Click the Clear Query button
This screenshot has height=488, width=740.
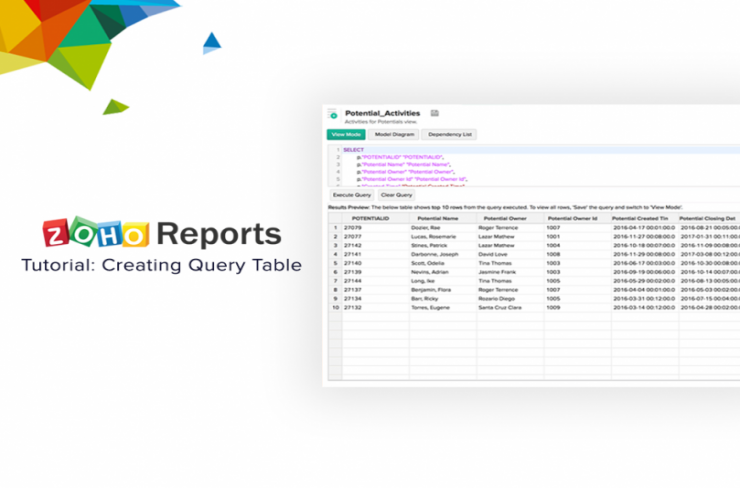pyautogui.click(x=396, y=195)
